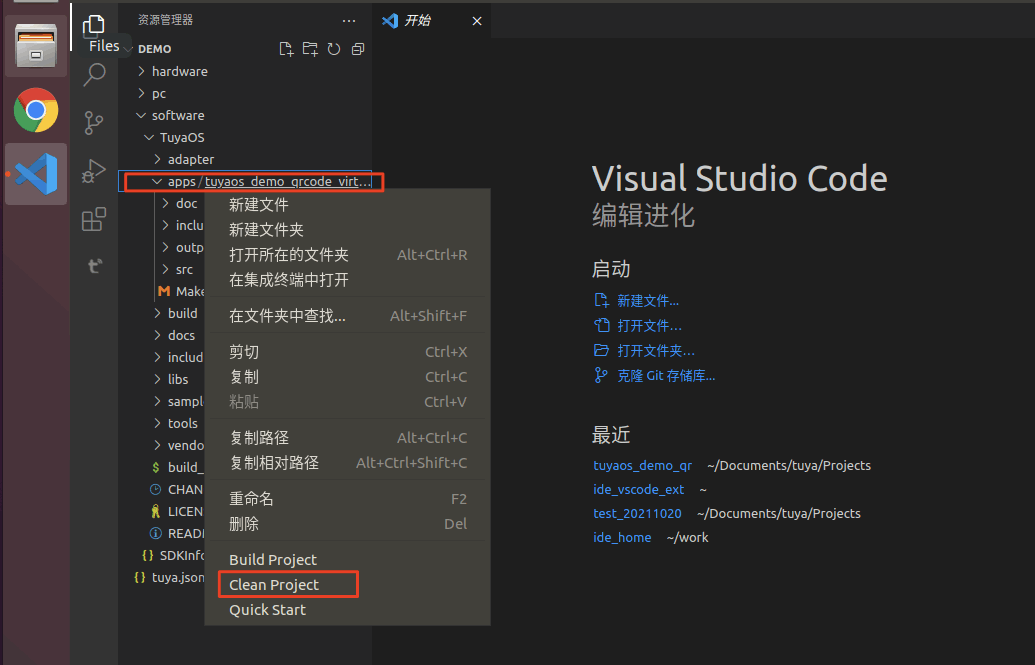
Task: Click the Visual Studio Code dock icon
Action: point(36,174)
